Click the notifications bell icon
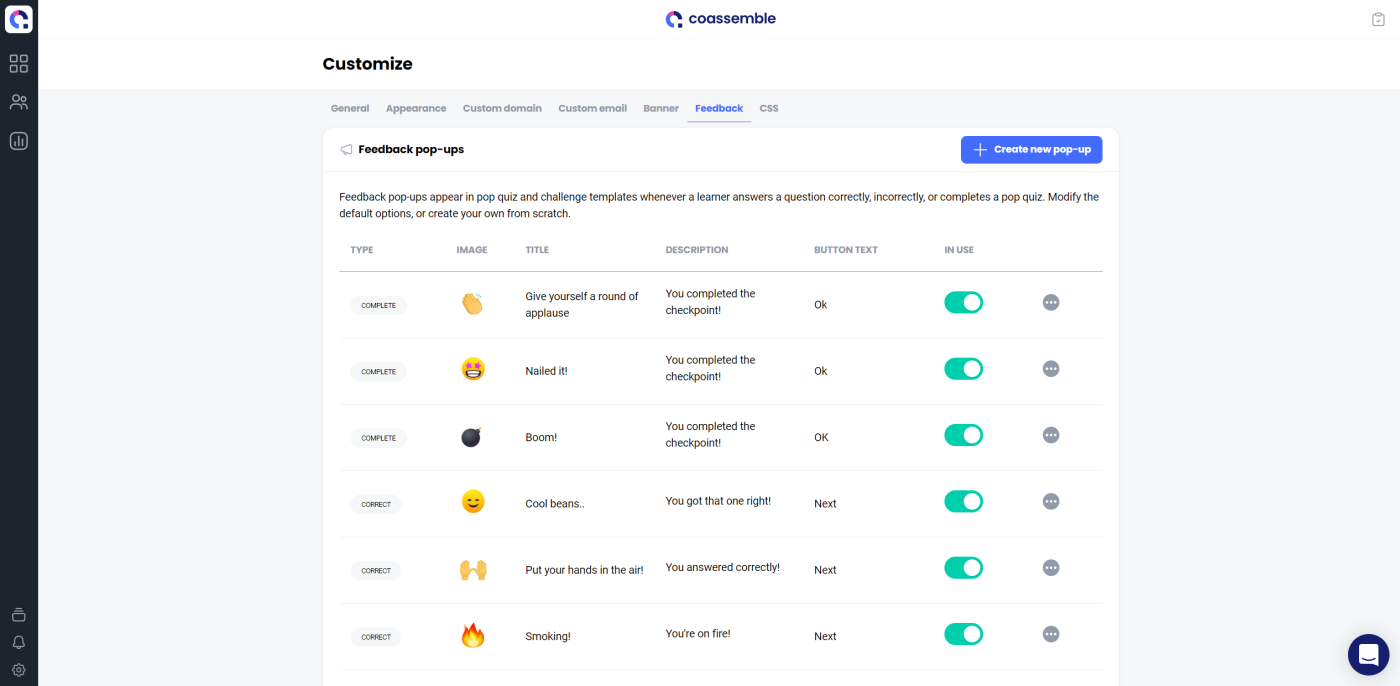The width and height of the screenshot is (1400, 686). [x=19, y=642]
